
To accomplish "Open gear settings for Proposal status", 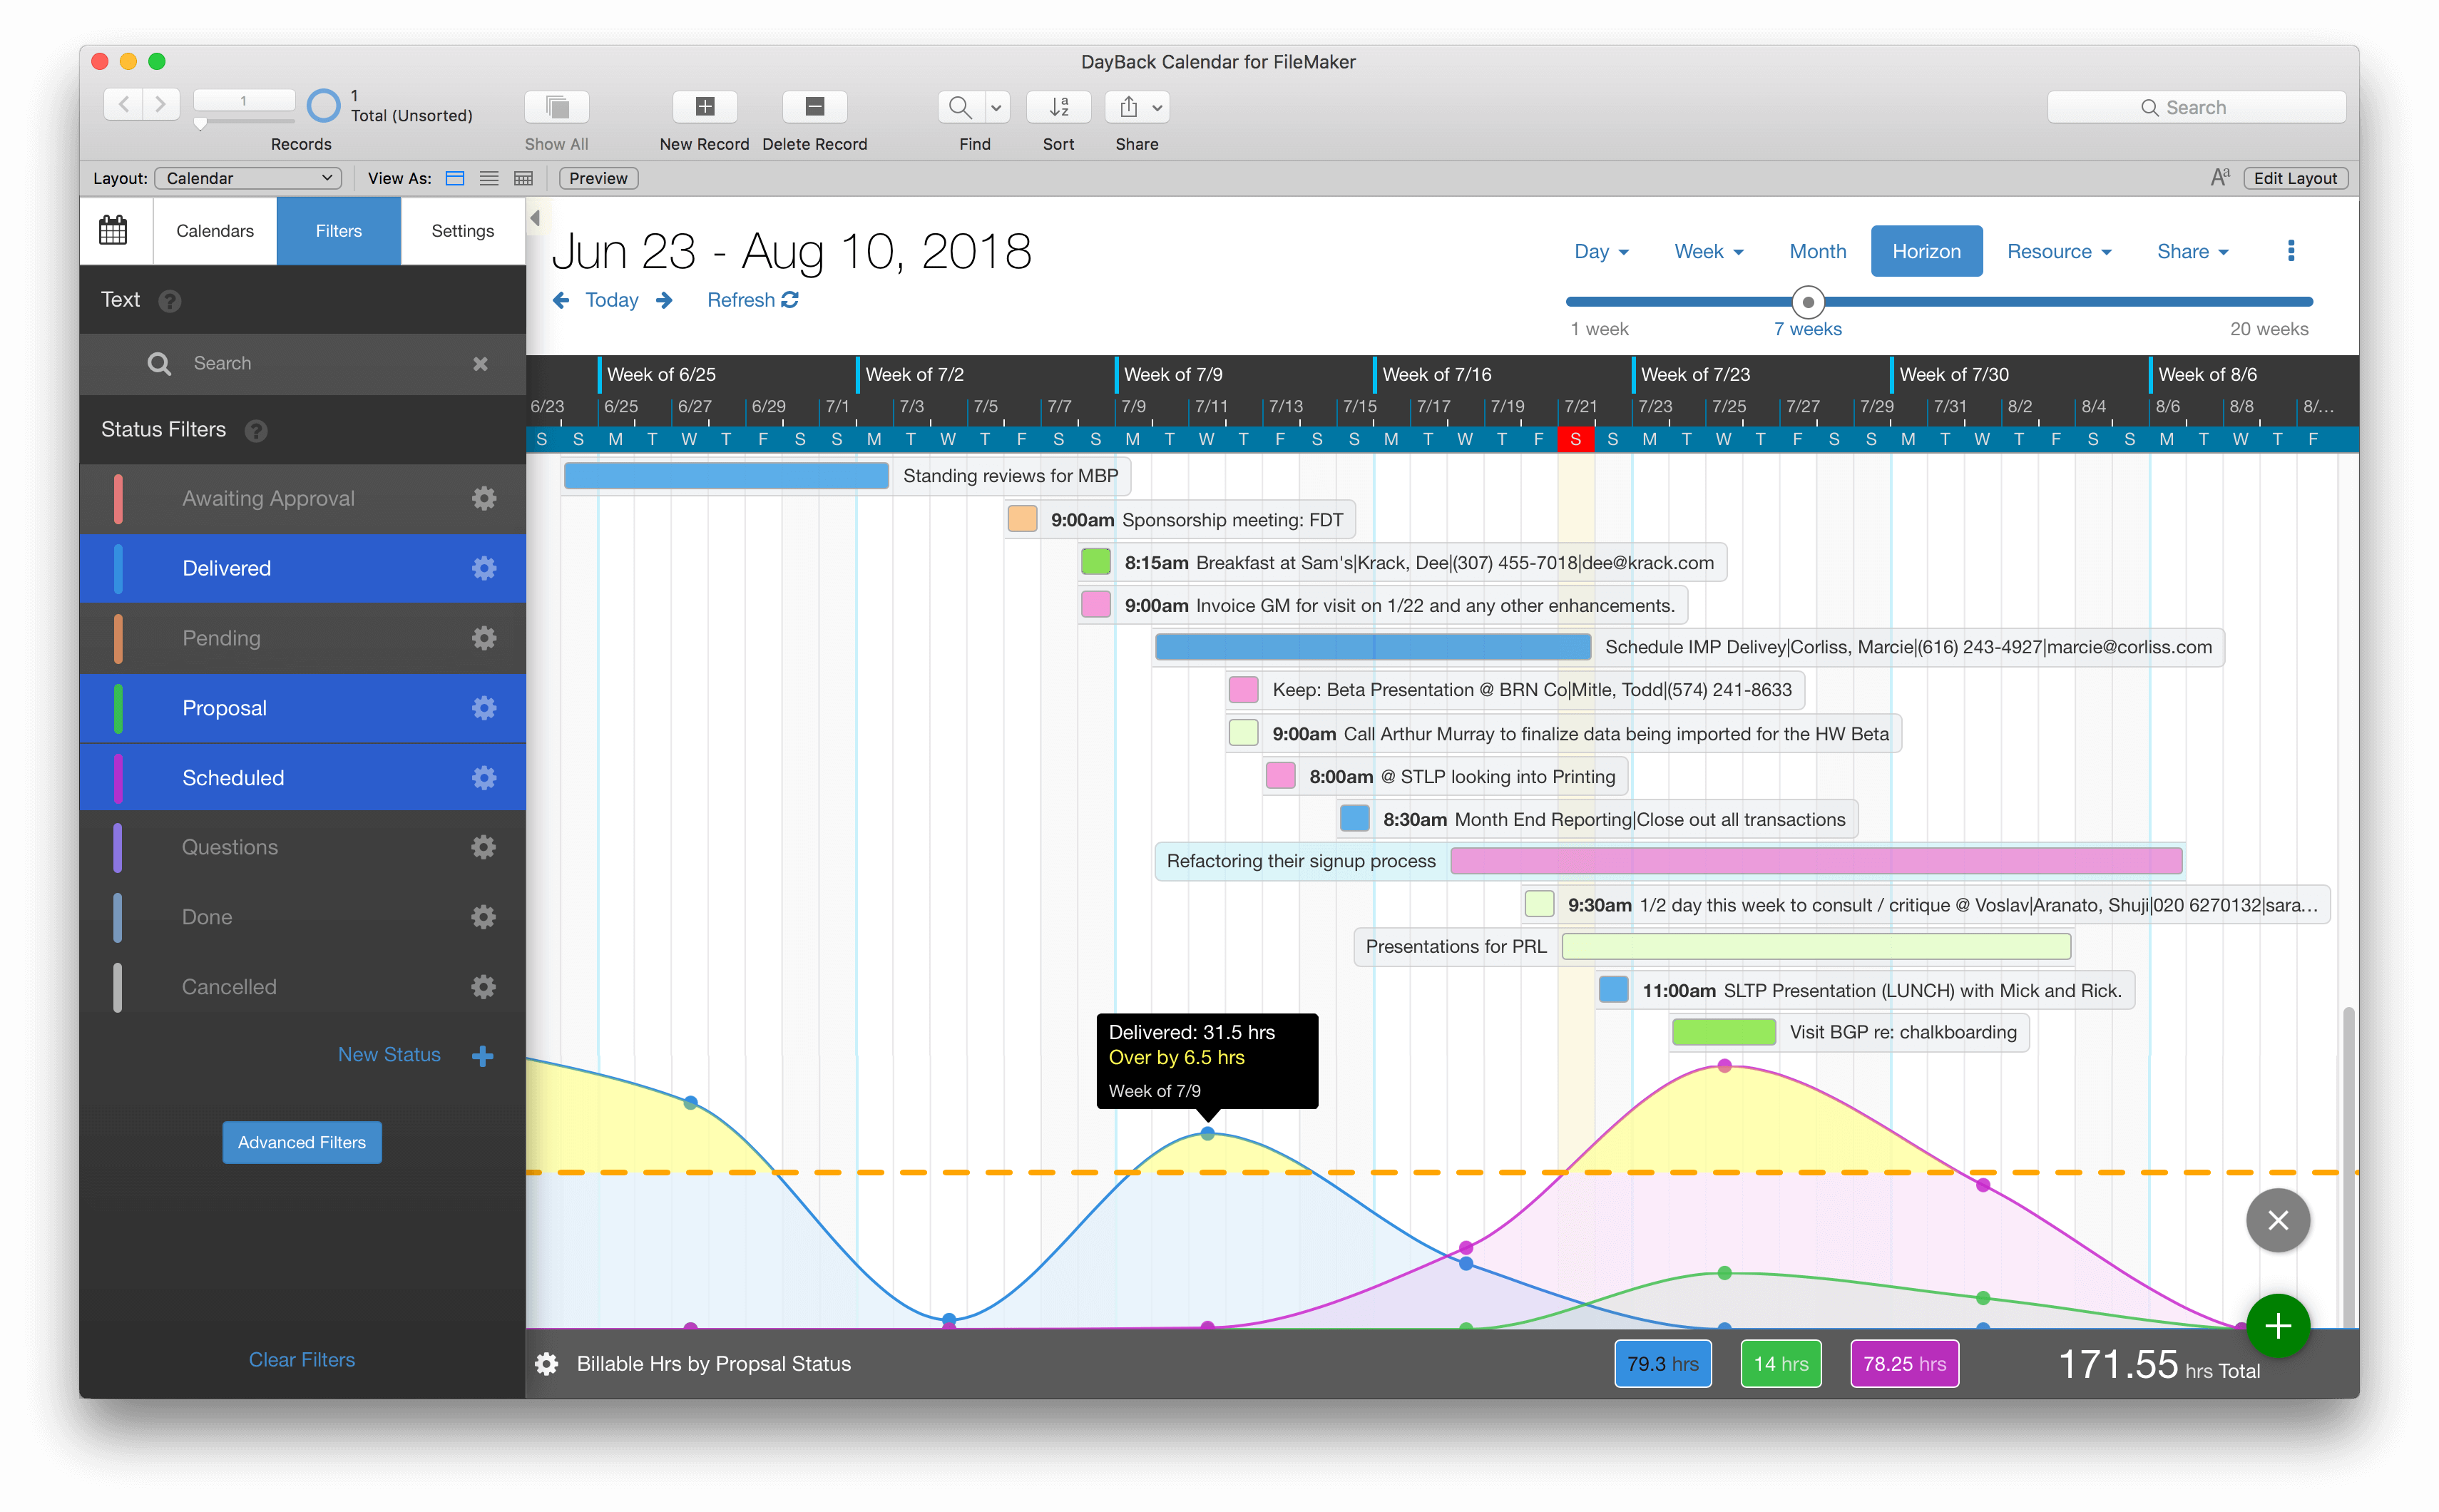I will [x=484, y=708].
